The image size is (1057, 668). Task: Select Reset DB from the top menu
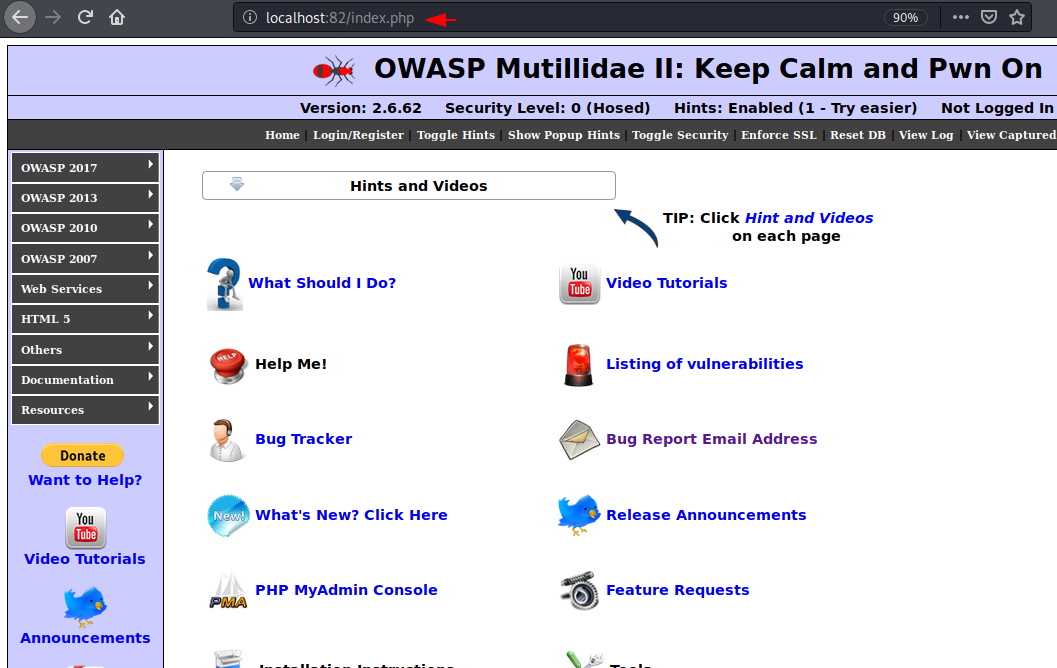click(857, 135)
